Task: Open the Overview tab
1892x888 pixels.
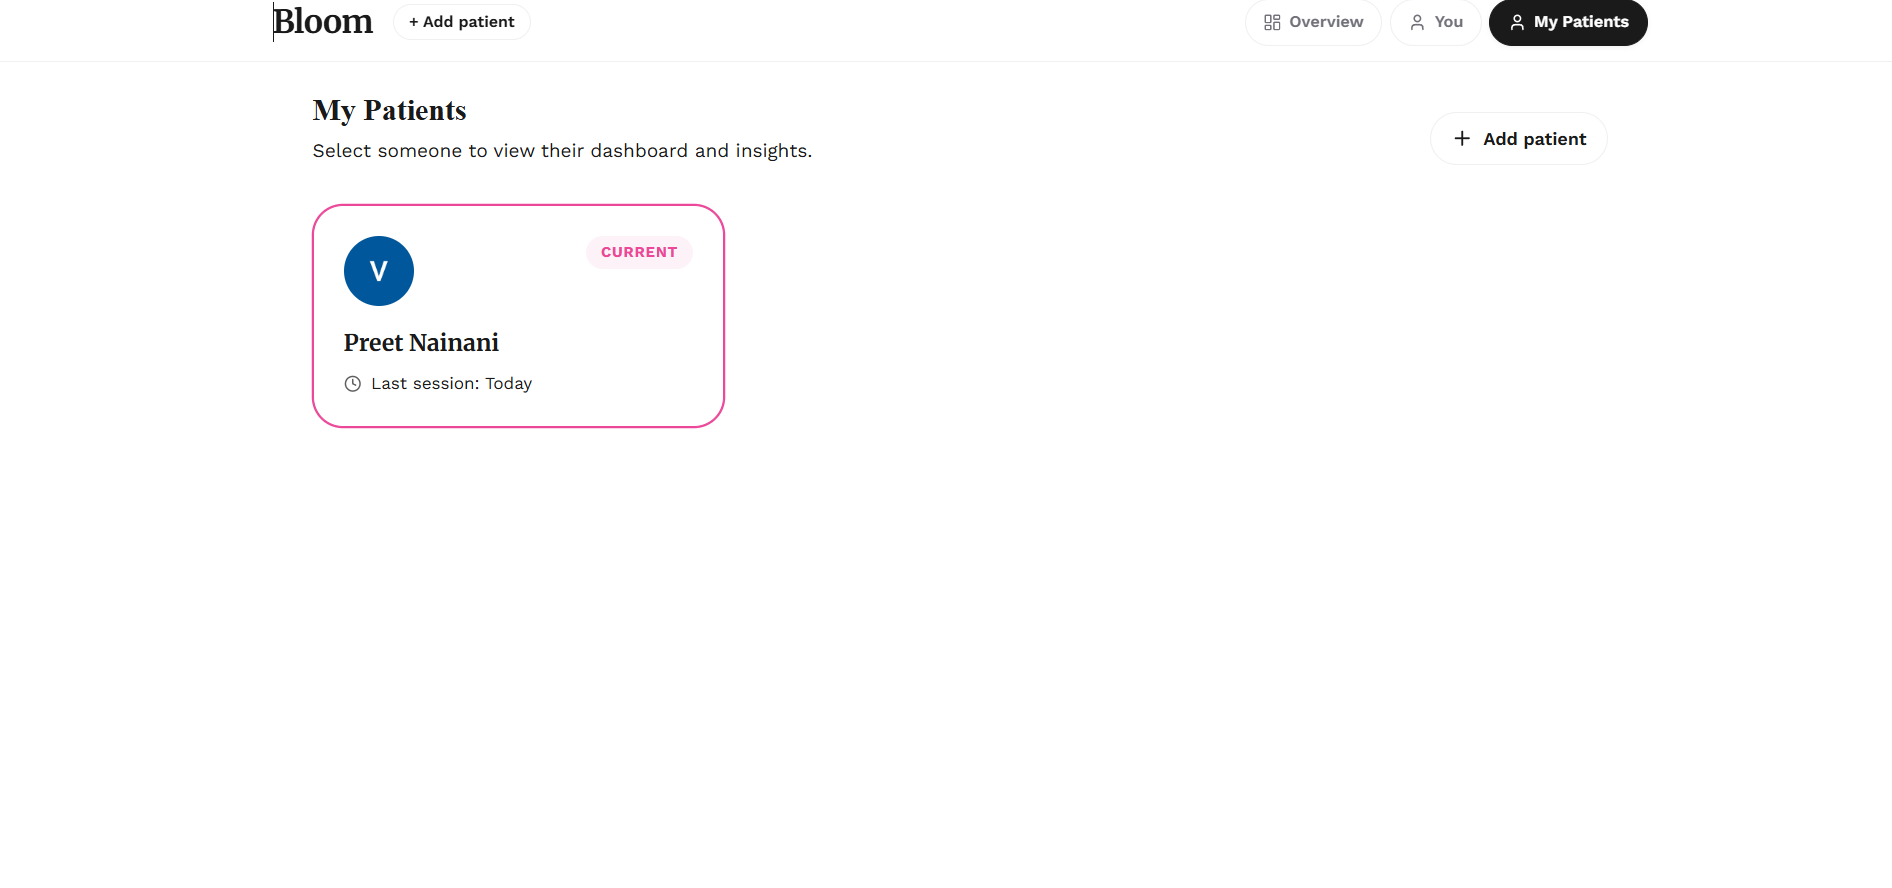Action: click(x=1313, y=22)
